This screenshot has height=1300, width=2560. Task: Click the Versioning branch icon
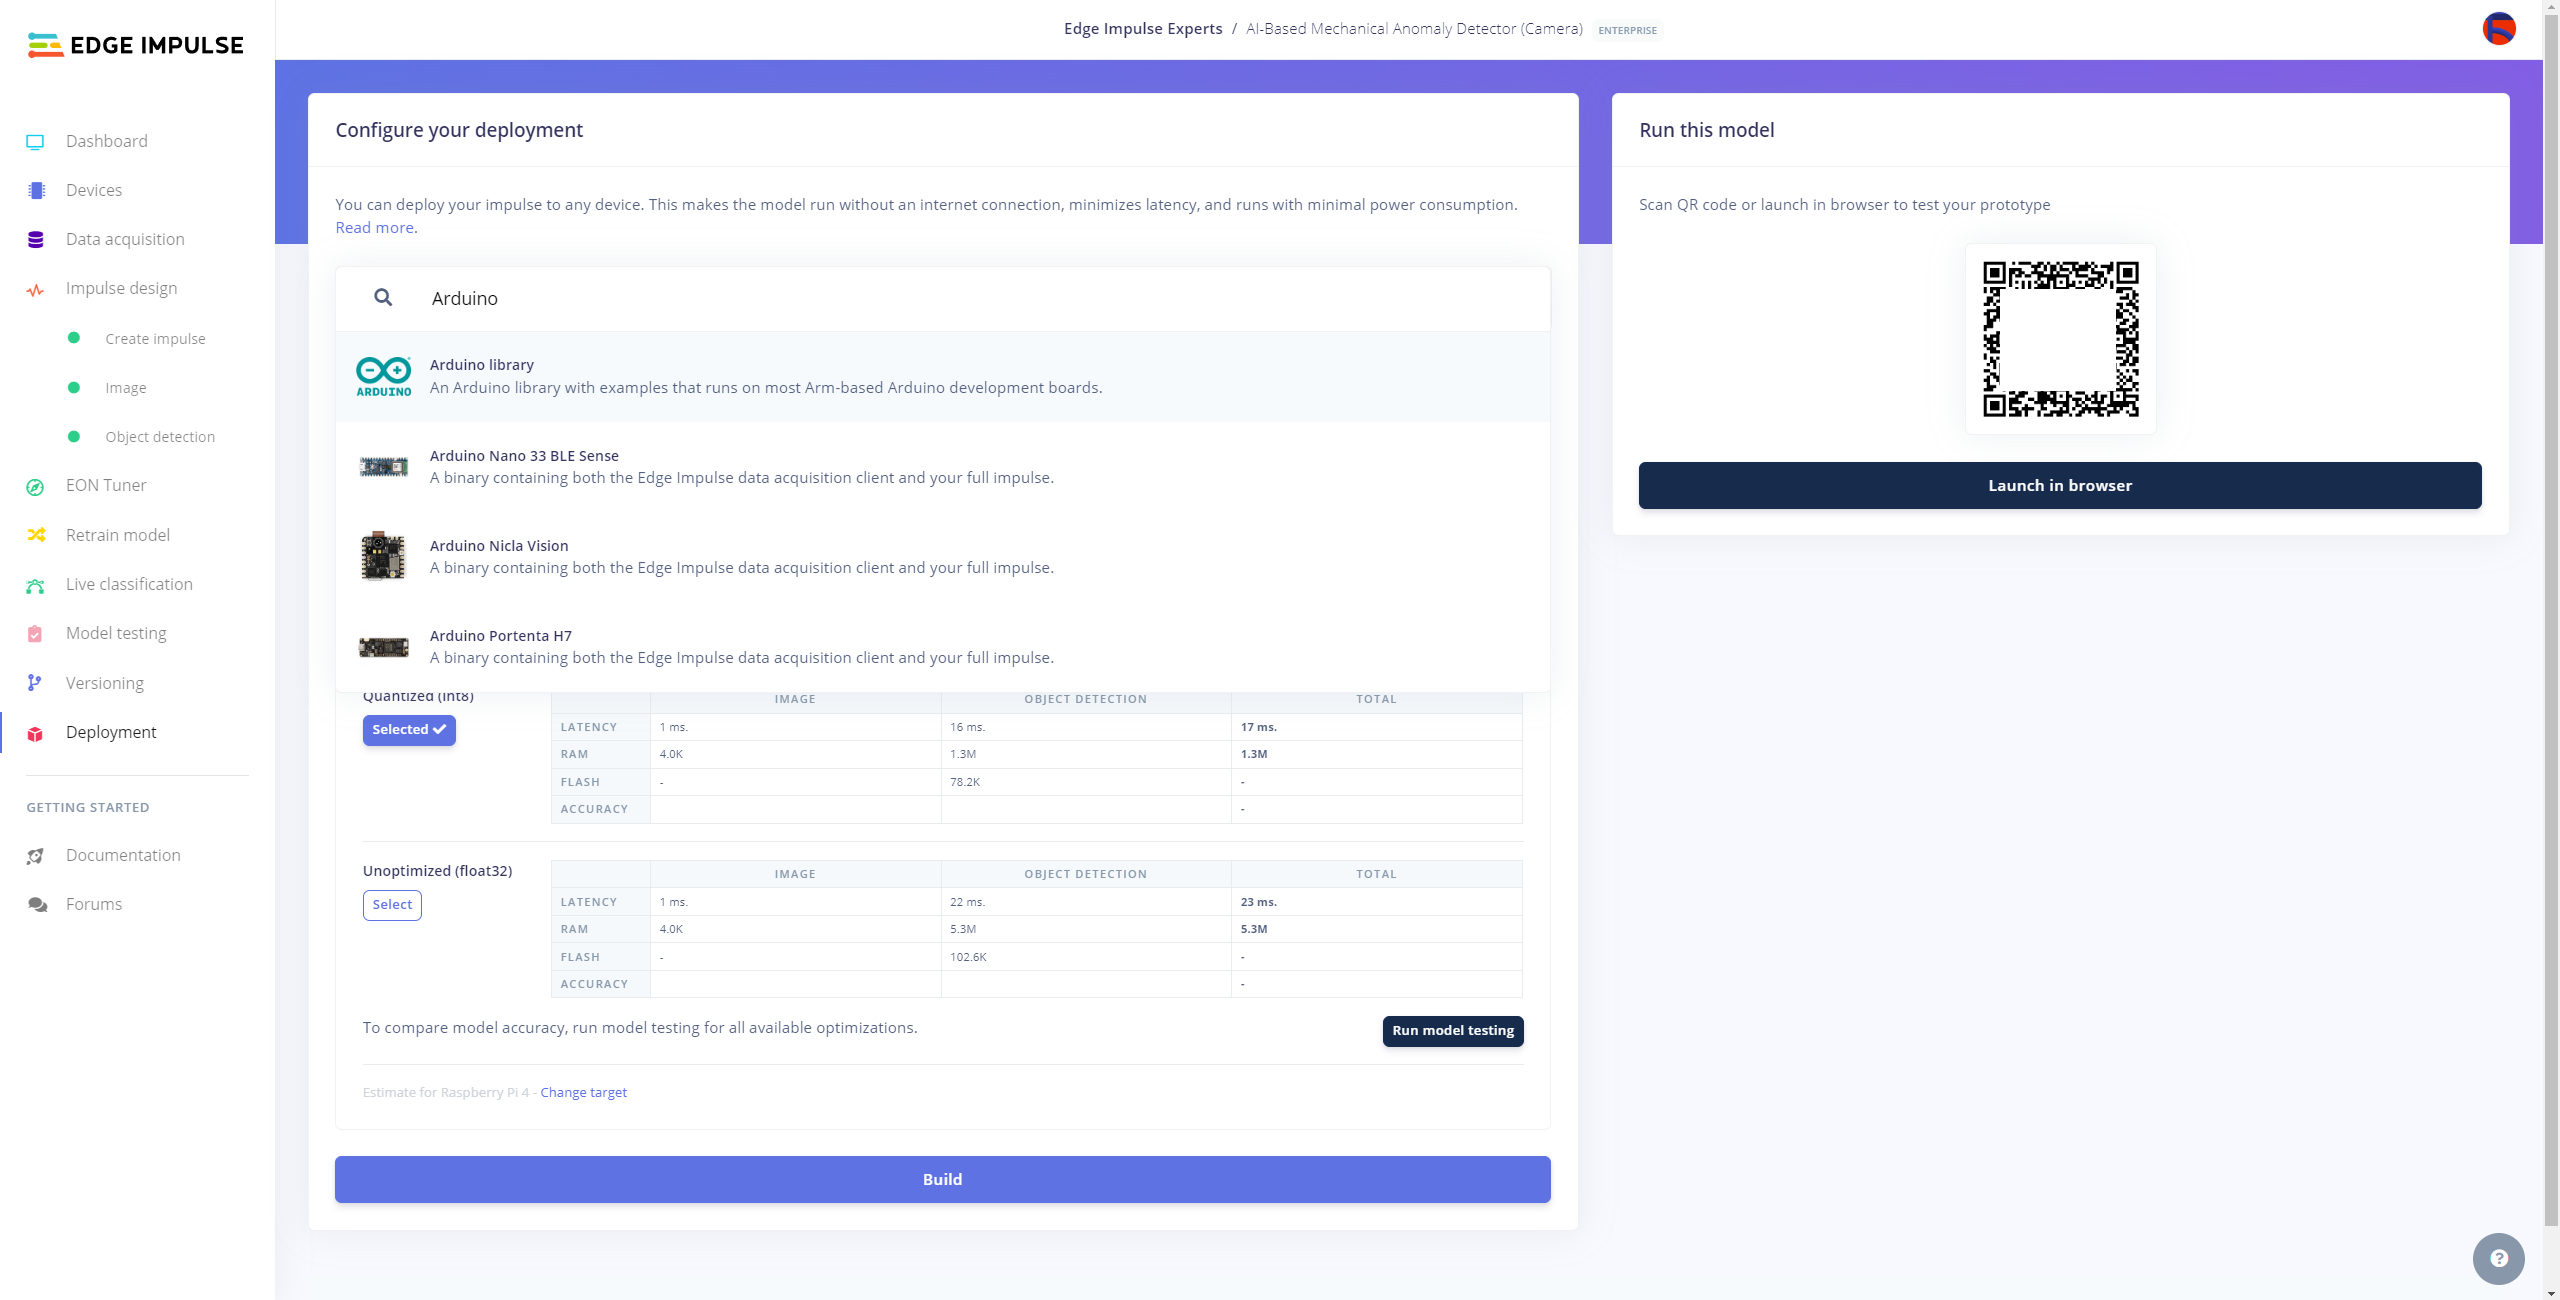[x=35, y=683]
